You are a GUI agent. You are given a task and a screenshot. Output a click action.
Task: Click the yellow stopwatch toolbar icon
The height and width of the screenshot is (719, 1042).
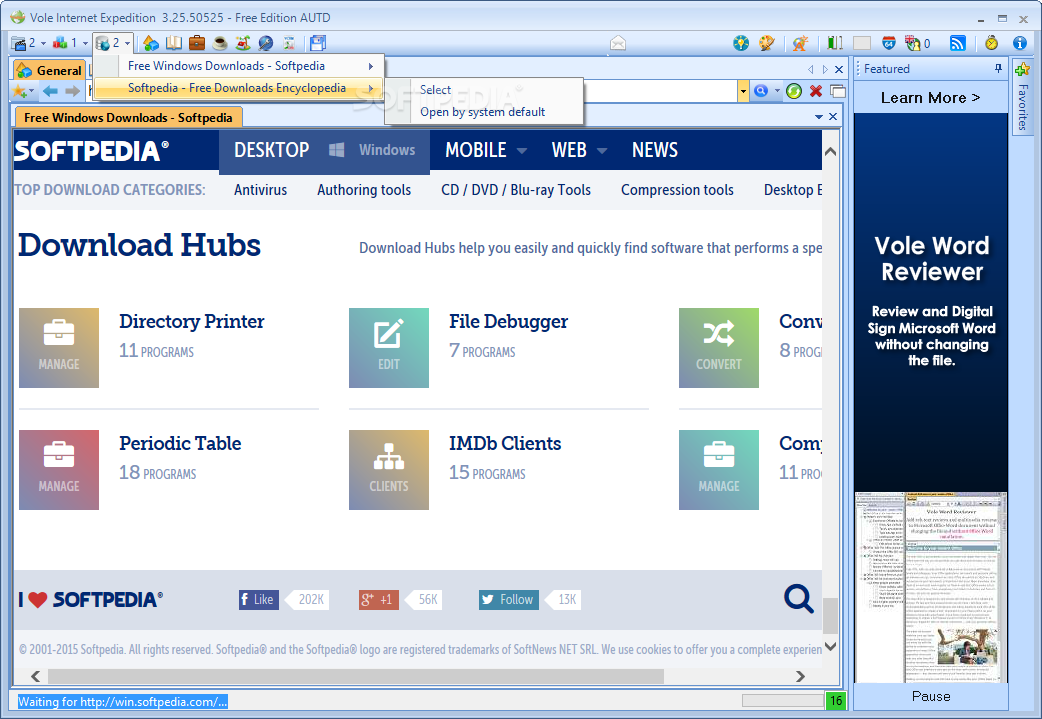tap(991, 43)
